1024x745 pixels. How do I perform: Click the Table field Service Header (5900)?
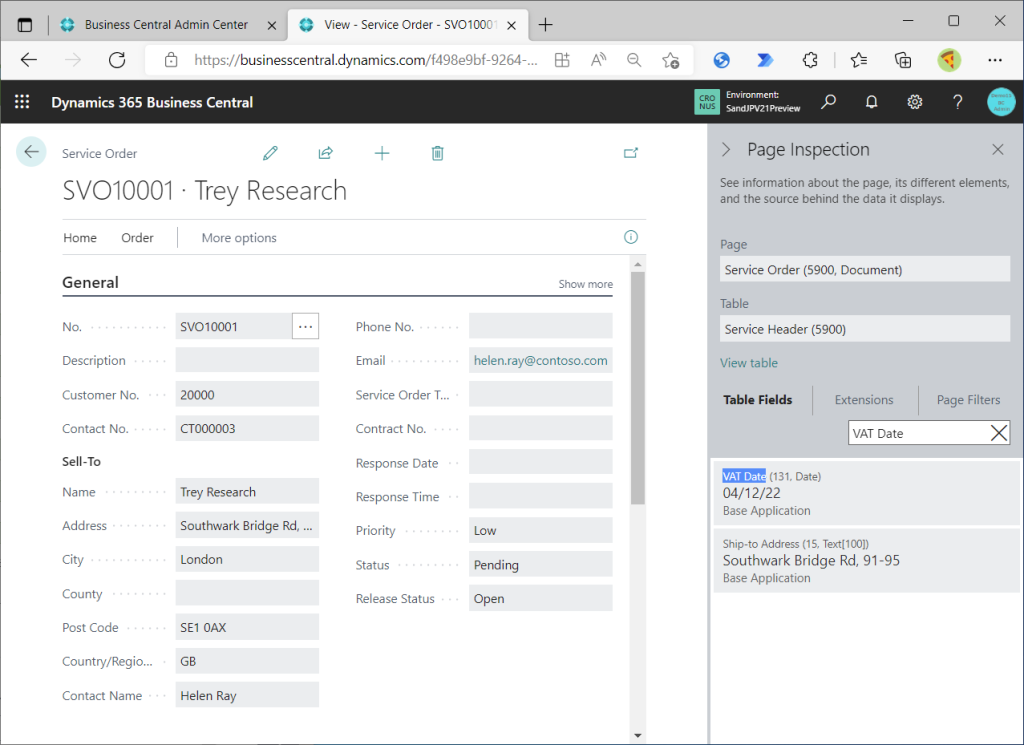(x=865, y=328)
